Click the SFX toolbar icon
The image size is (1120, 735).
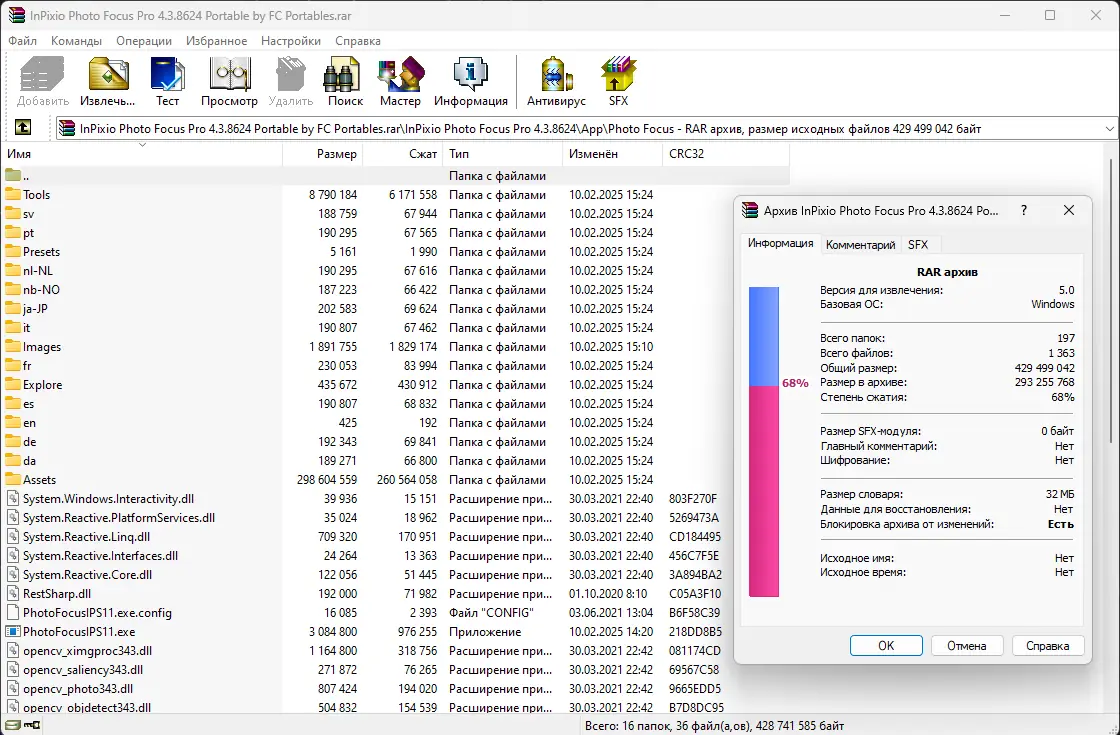(x=619, y=74)
